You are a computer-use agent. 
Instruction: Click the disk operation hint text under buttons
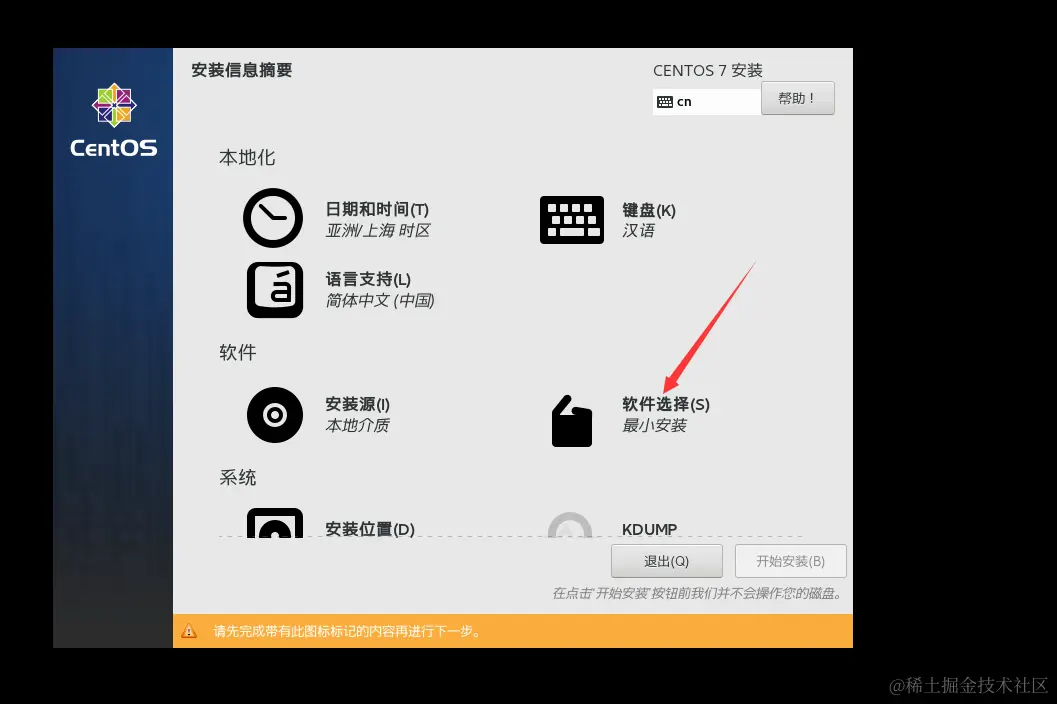(697, 593)
